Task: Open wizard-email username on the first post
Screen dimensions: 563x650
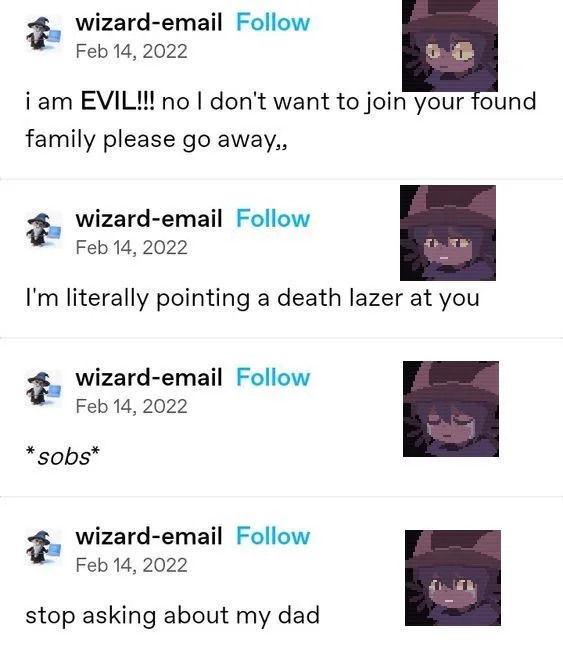Action: click(x=149, y=22)
